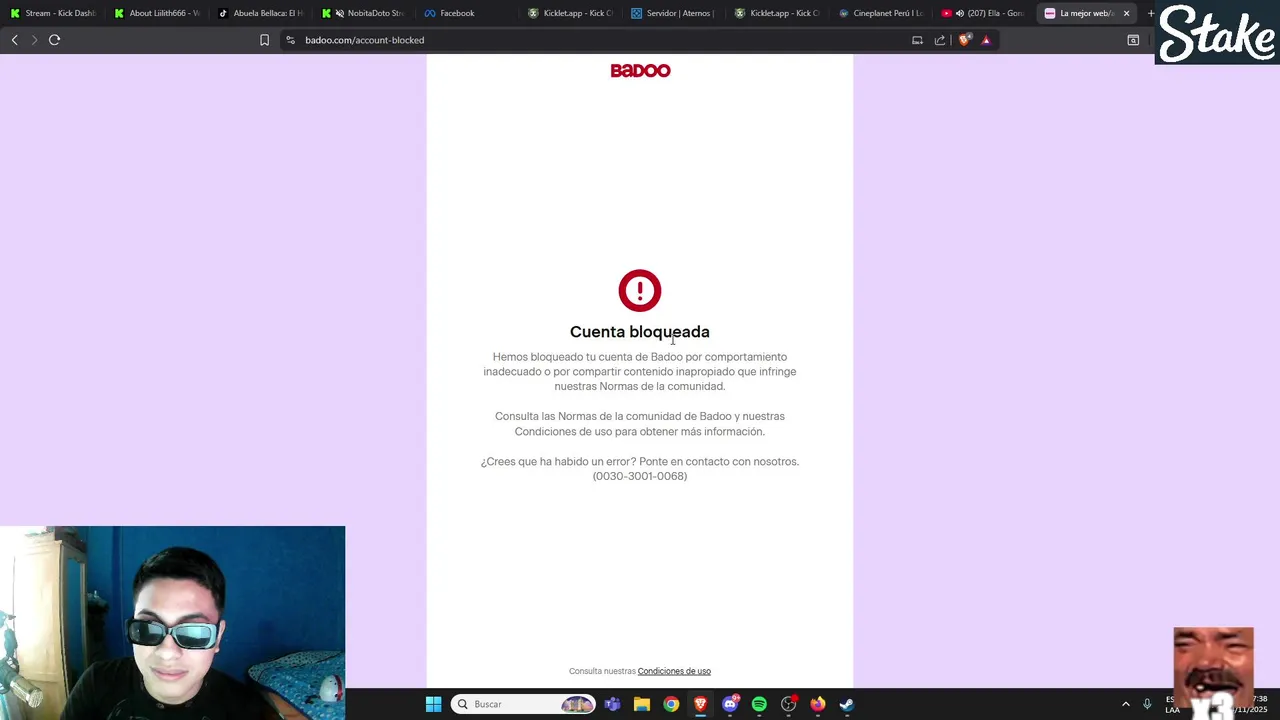This screenshot has width=1280, height=720.
Task: Open the media cast icon in address bar
Action: pyautogui.click(x=917, y=40)
